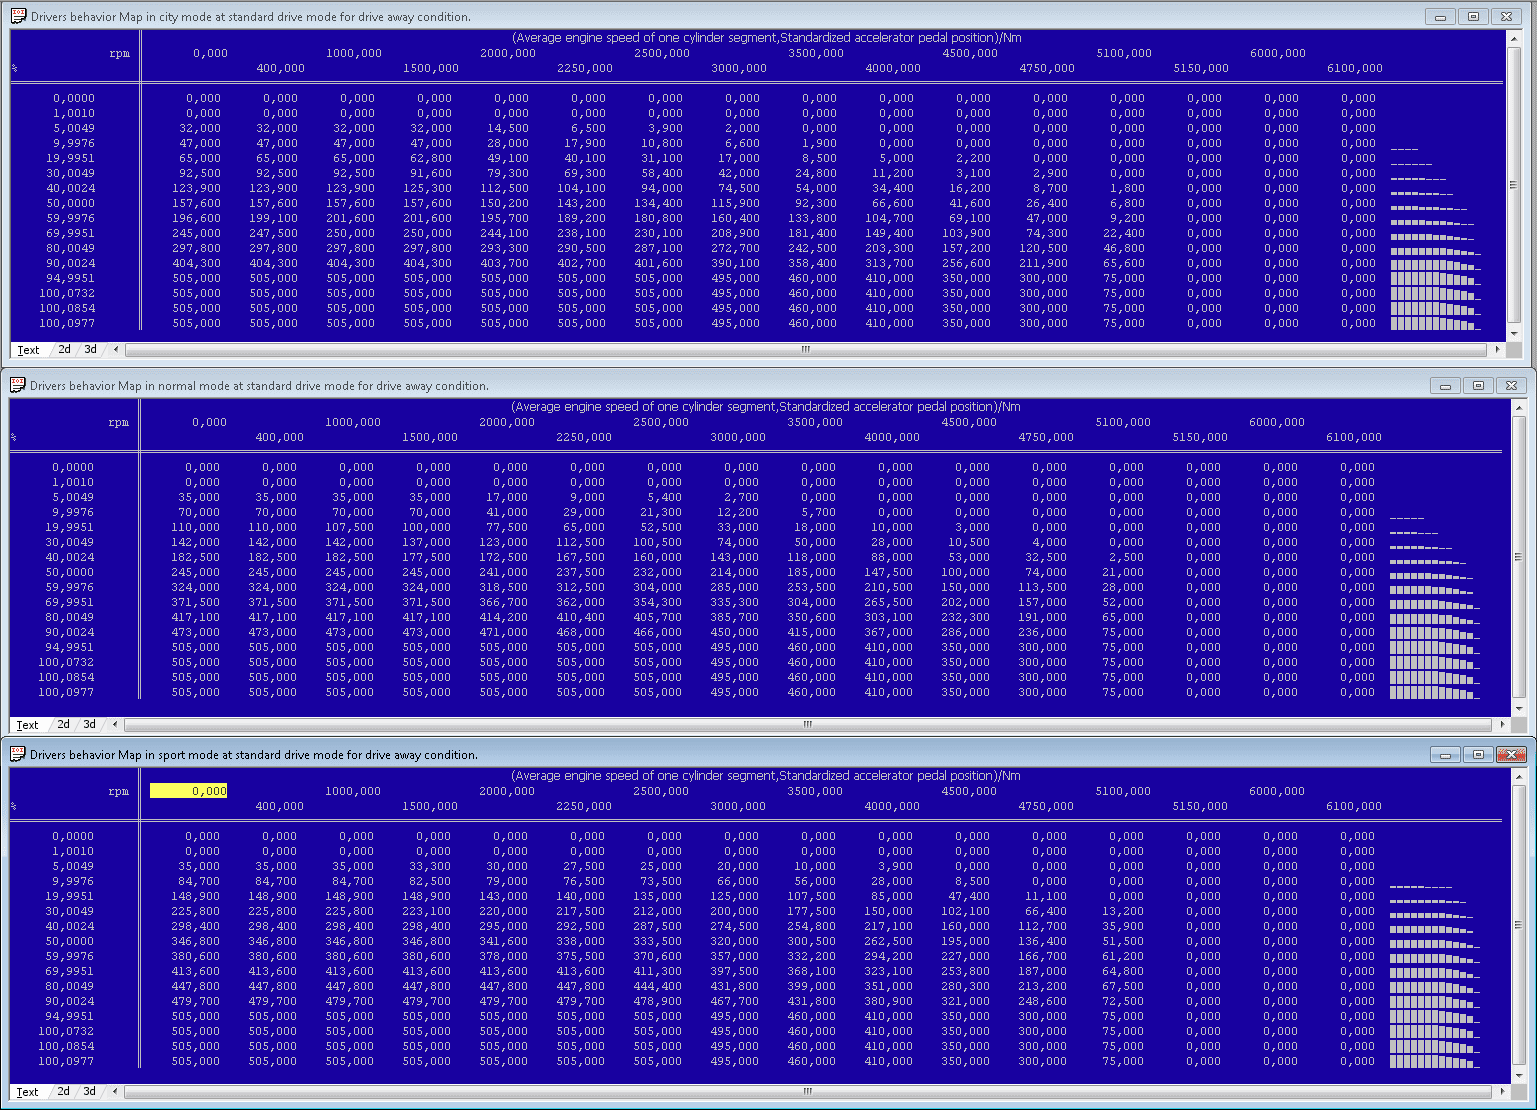
Task: Click the normal mode window's title bar icon
Action: 18,385
